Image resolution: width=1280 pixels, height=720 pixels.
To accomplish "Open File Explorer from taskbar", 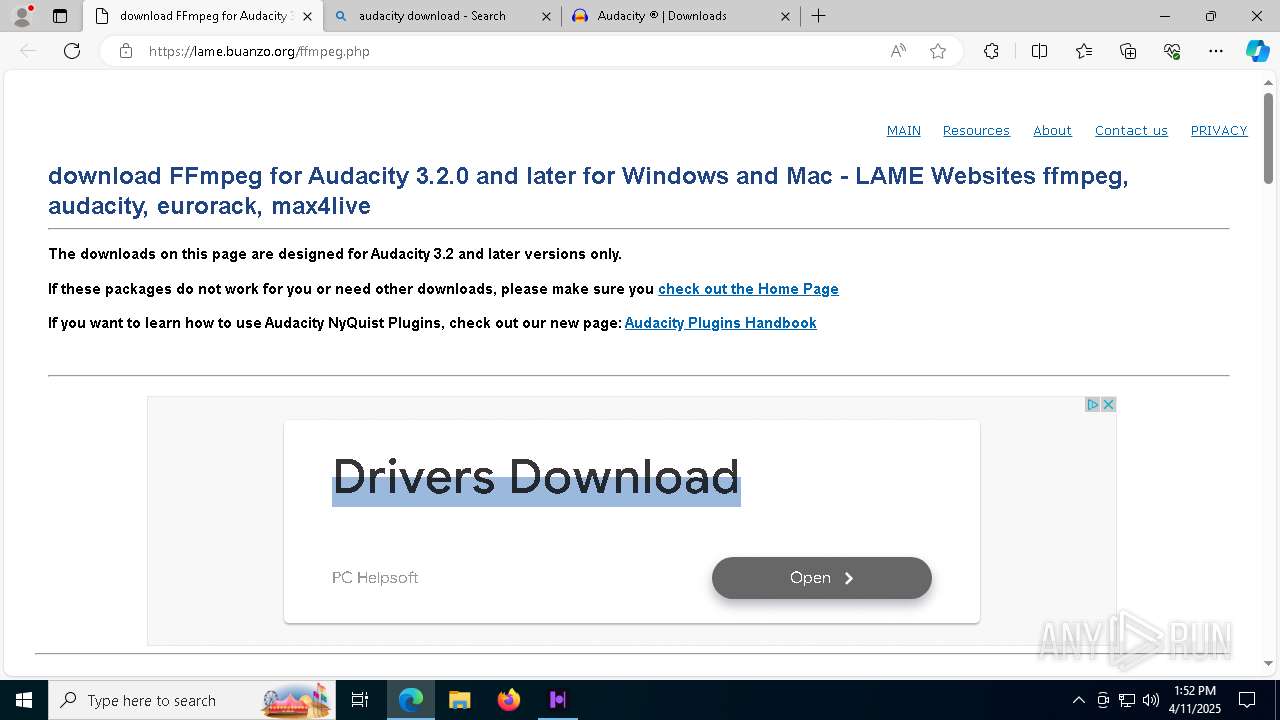I will point(459,700).
